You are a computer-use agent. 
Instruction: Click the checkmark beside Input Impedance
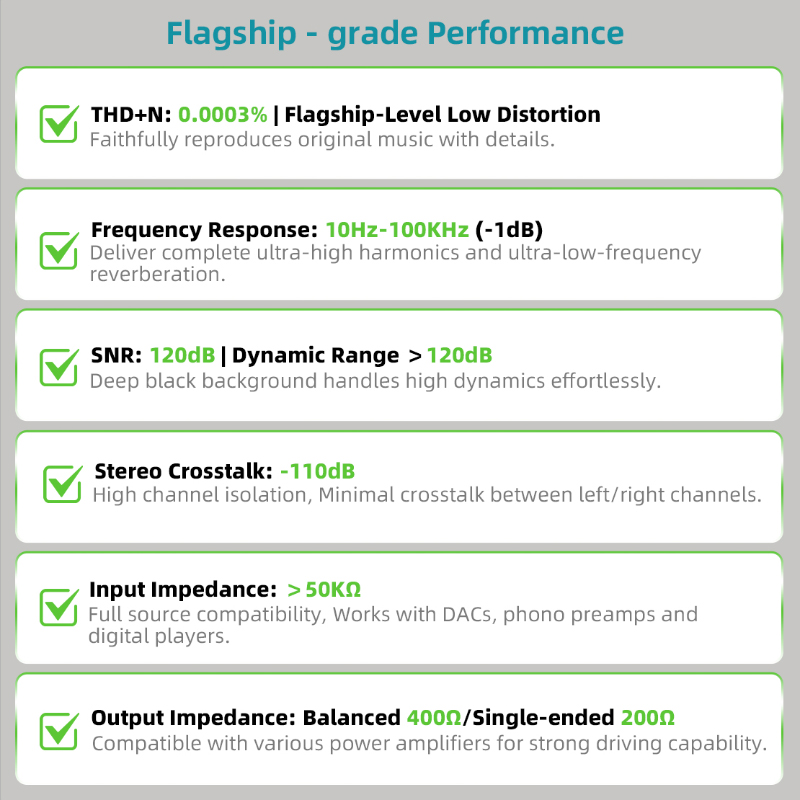tap(59, 607)
